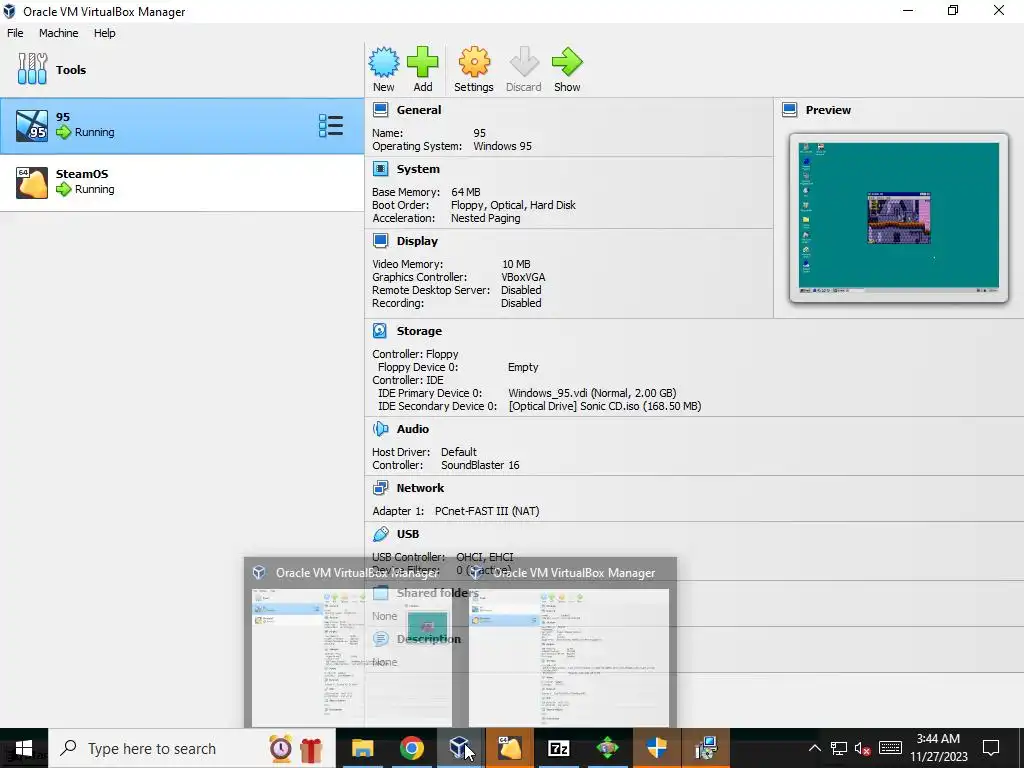Click the 95 VM preview thumbnail
The width and height of the screenshot is (1024, 768).
899,217
